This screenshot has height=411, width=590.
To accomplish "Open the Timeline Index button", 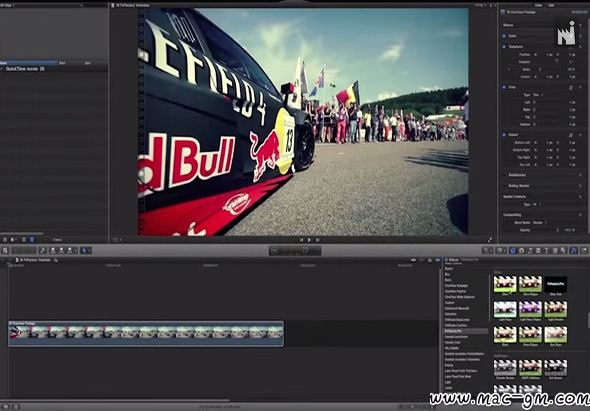I will [x=6, y=407].
